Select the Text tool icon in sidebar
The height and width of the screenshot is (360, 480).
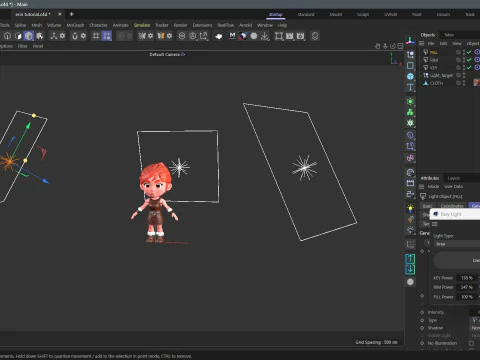tap(410, 87)
